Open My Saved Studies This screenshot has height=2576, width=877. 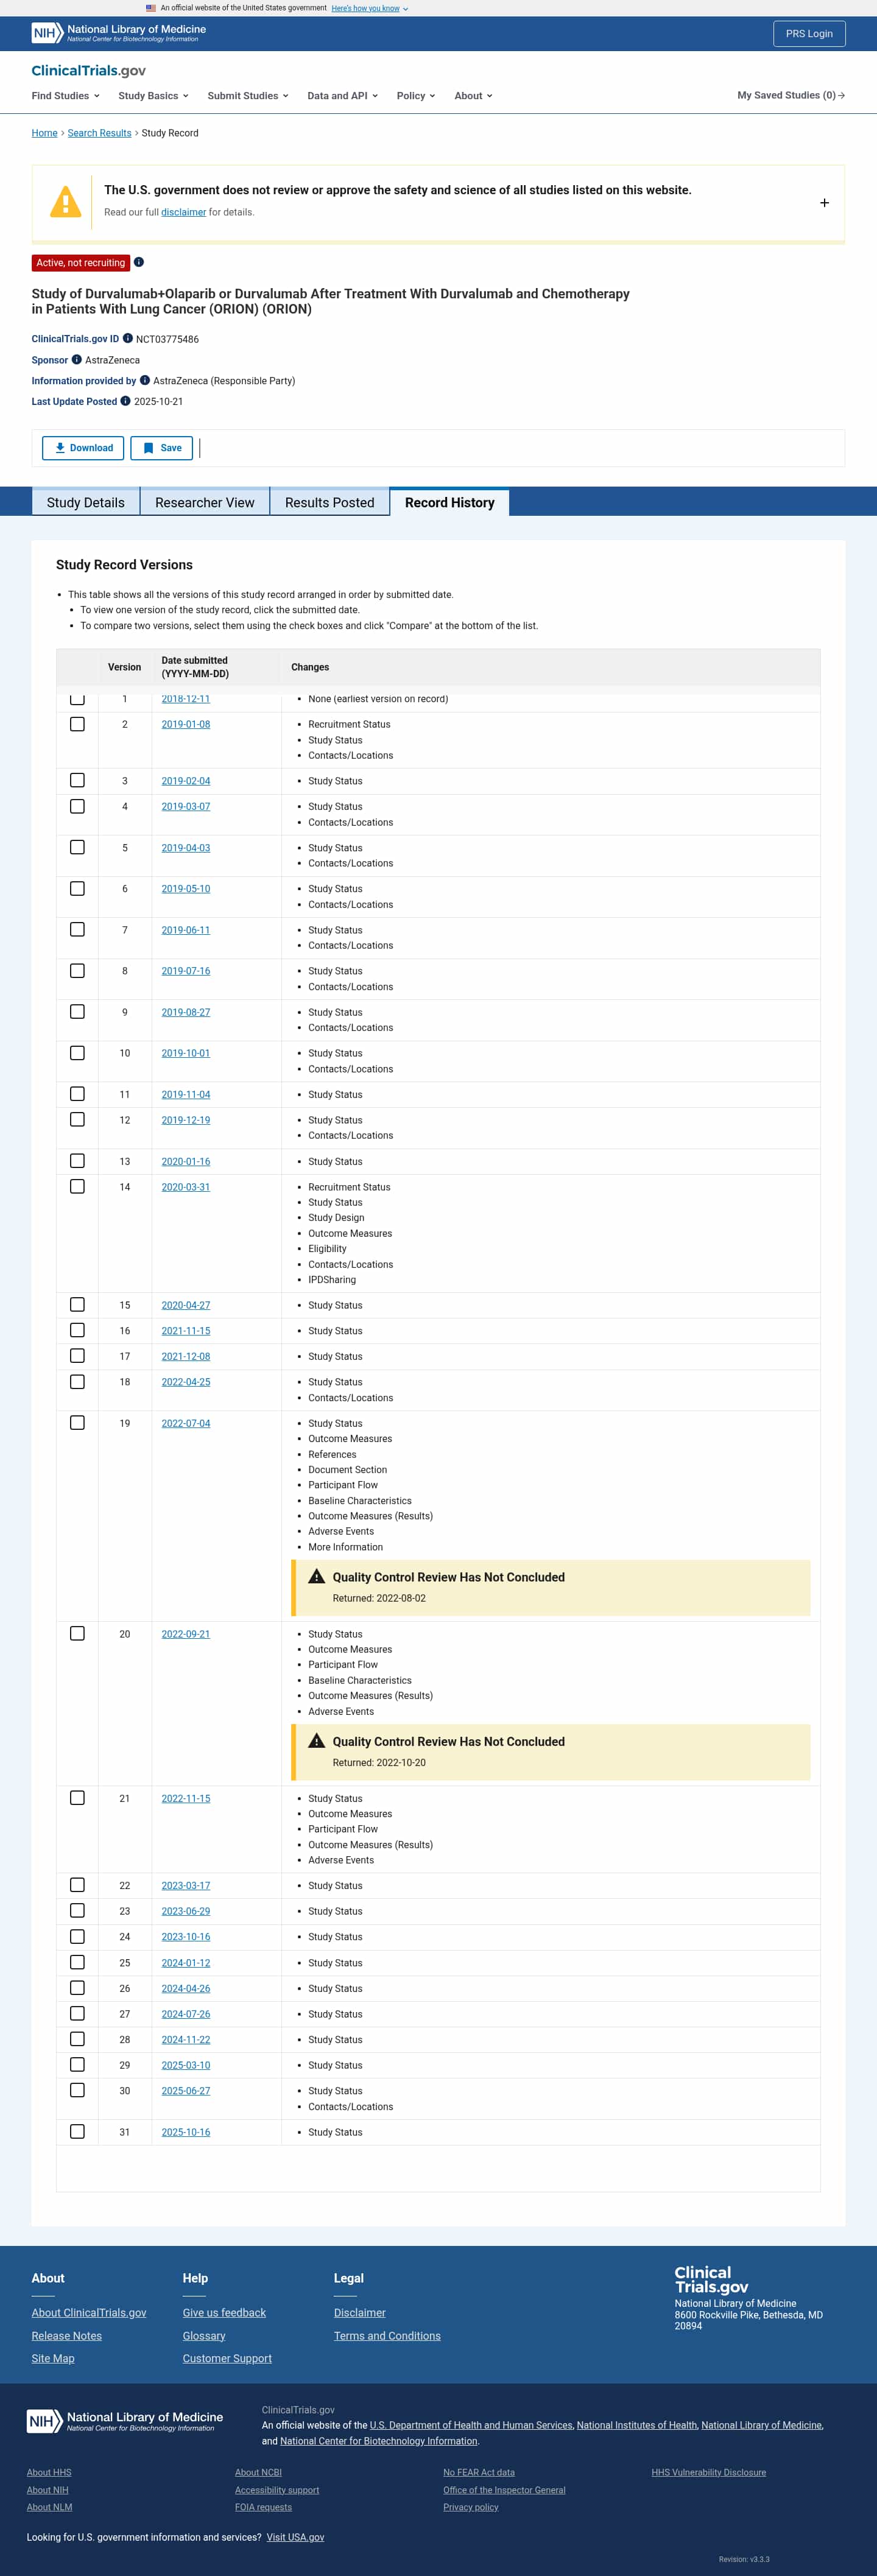[791, 96]
